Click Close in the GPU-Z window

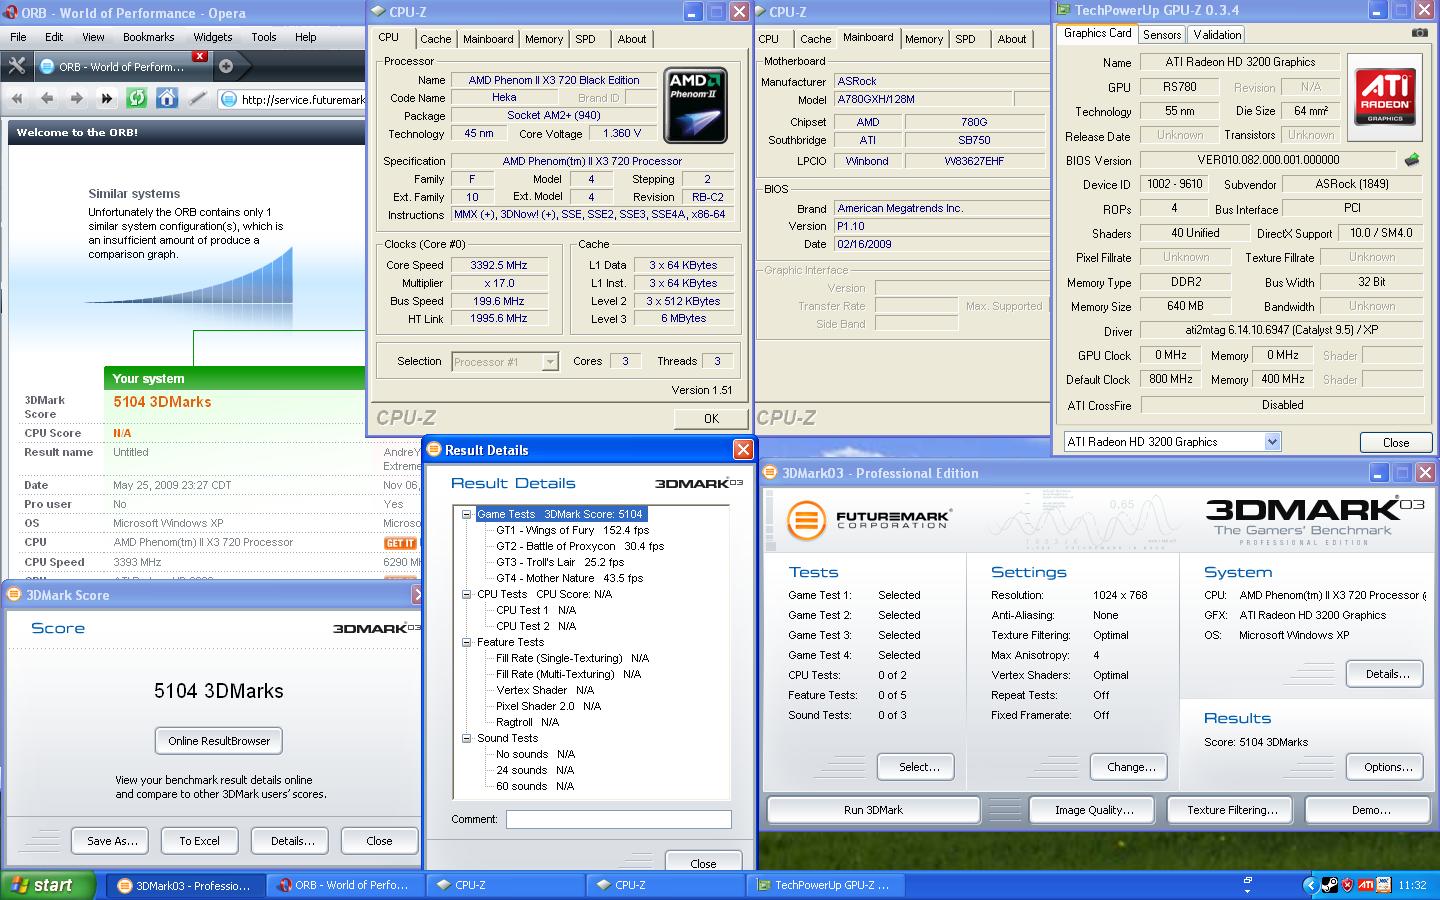coord(1396,442)
